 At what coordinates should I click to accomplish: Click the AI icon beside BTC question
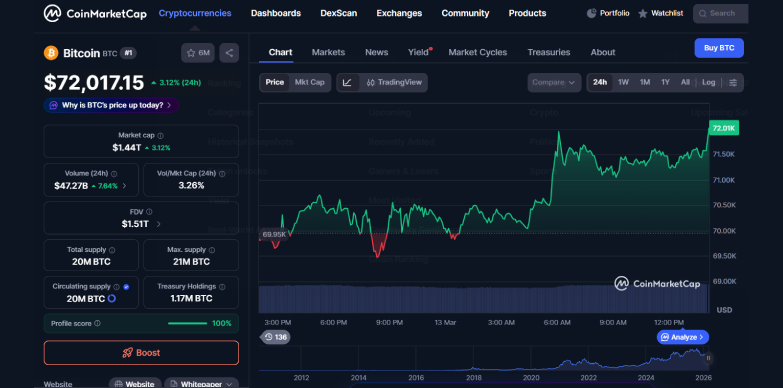pyautogui.click(x=53, y=105)
